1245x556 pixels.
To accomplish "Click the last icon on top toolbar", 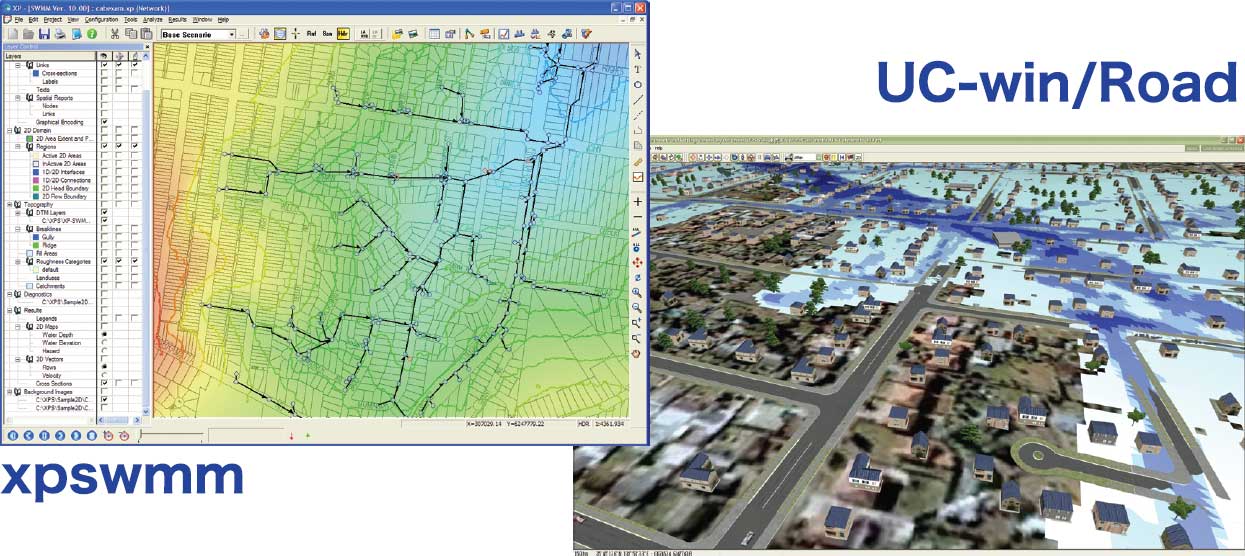I will pyautogui.click(x=587, y=33).
